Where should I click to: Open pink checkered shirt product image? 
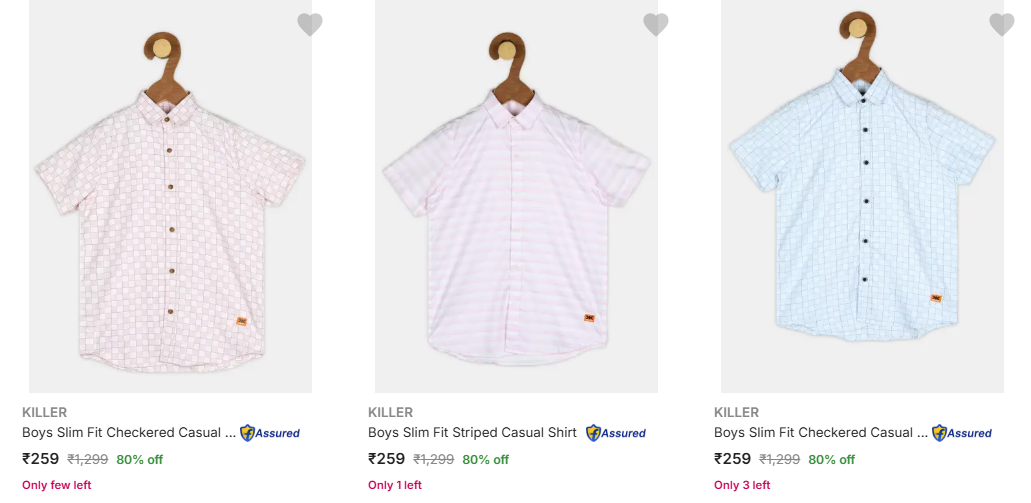170,200
